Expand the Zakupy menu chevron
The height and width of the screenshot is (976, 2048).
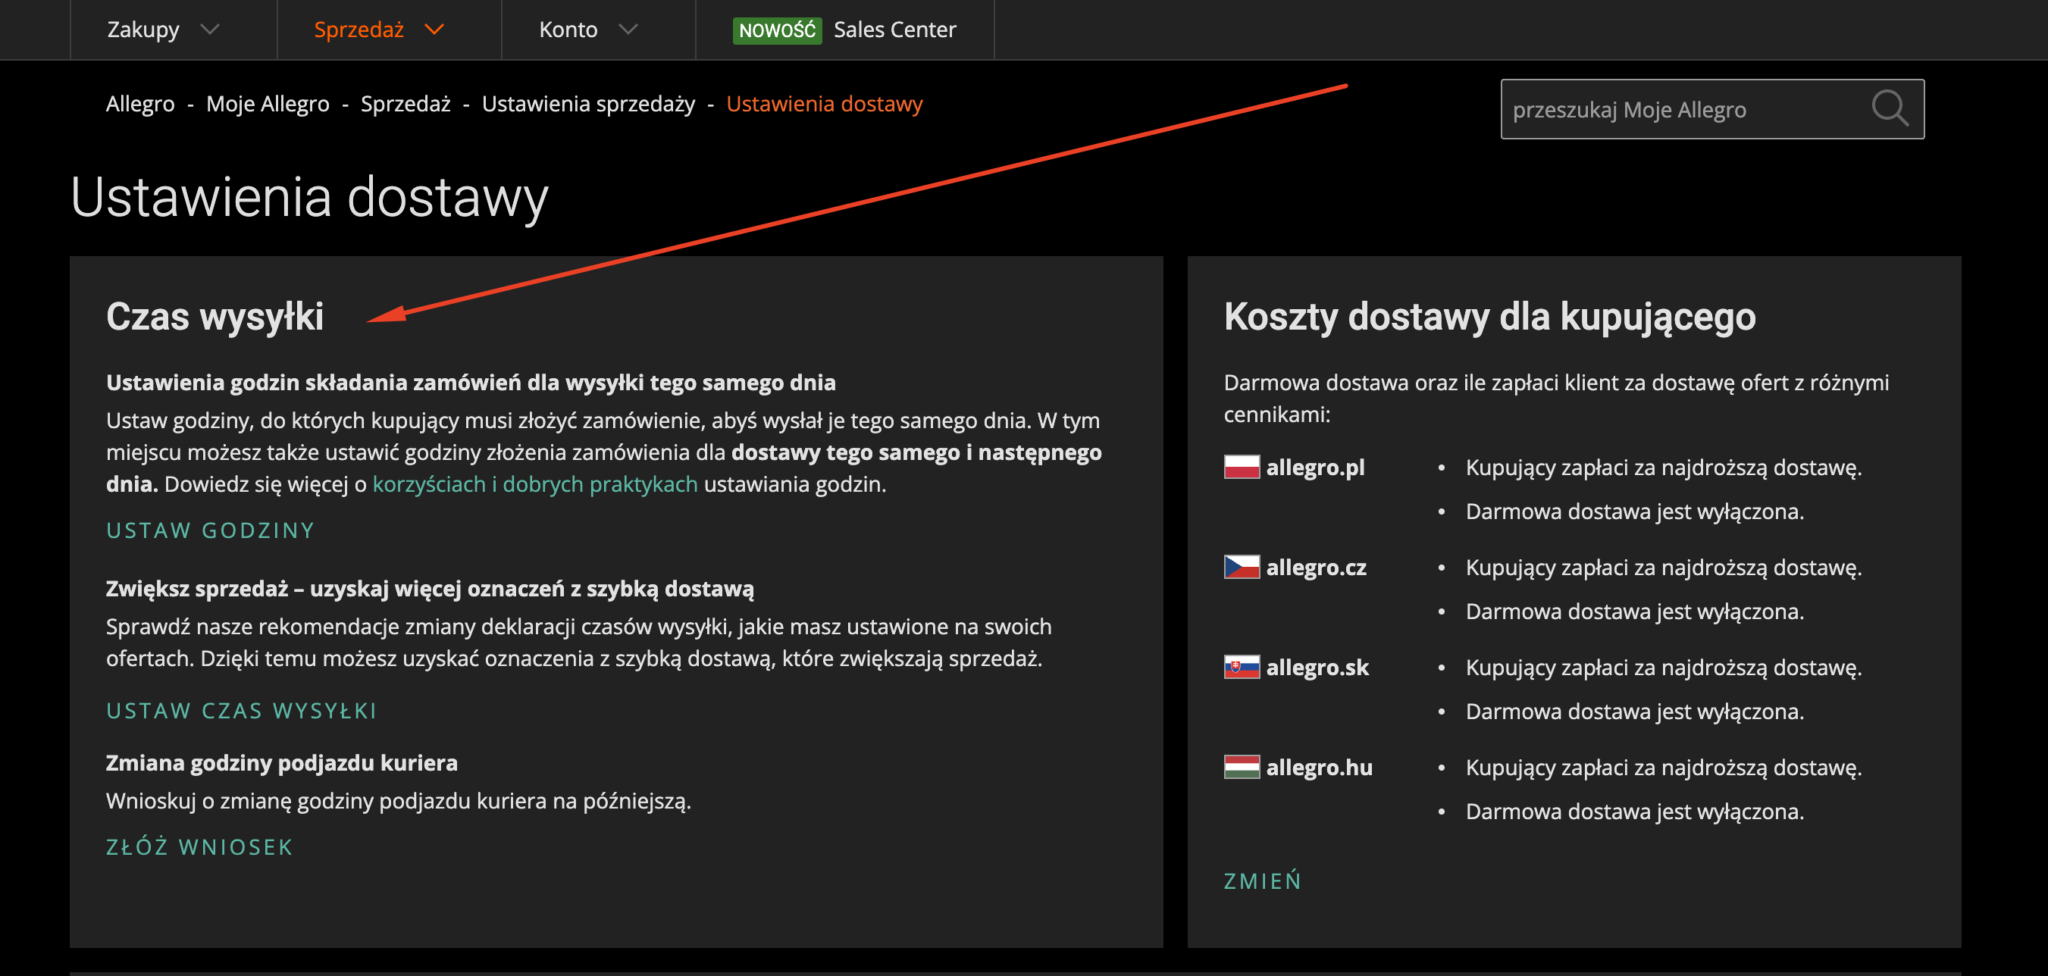(210, 30)
